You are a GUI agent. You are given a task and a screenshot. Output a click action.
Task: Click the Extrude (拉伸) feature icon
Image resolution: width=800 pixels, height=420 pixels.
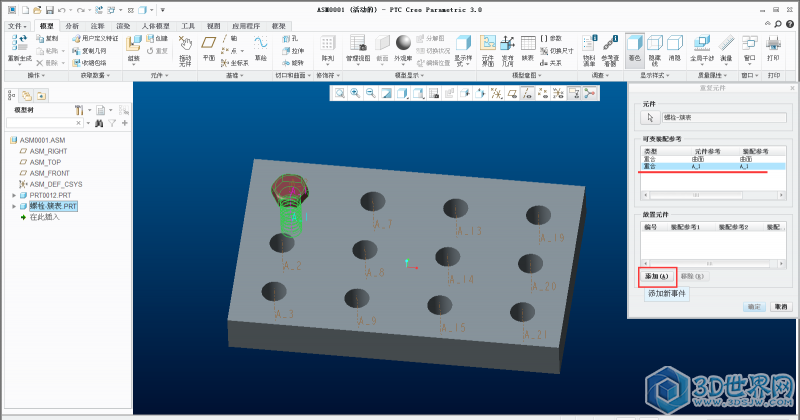click(x=293, y=51)
